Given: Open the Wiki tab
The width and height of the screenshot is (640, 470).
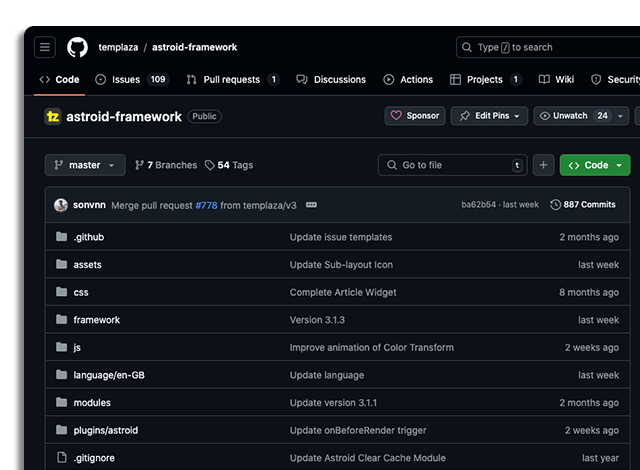Looking at the screenshot, I should pyautogui.click(x=556, y=80).
